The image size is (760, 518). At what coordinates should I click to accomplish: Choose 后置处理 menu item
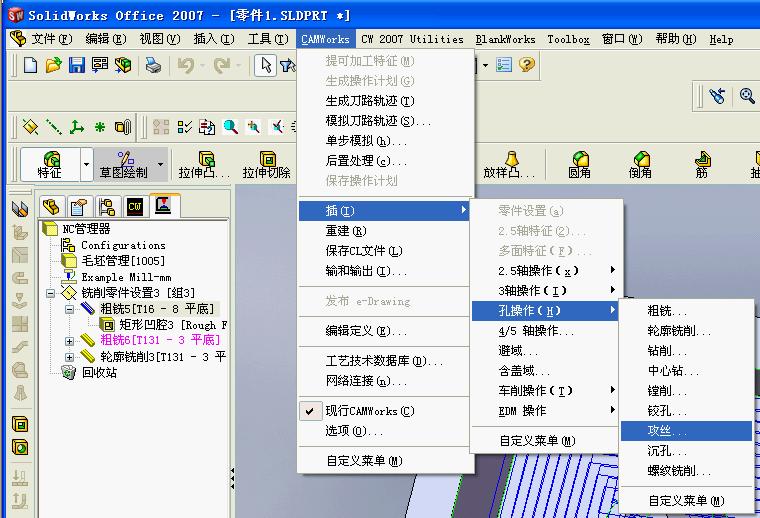[x=385, y=160]
